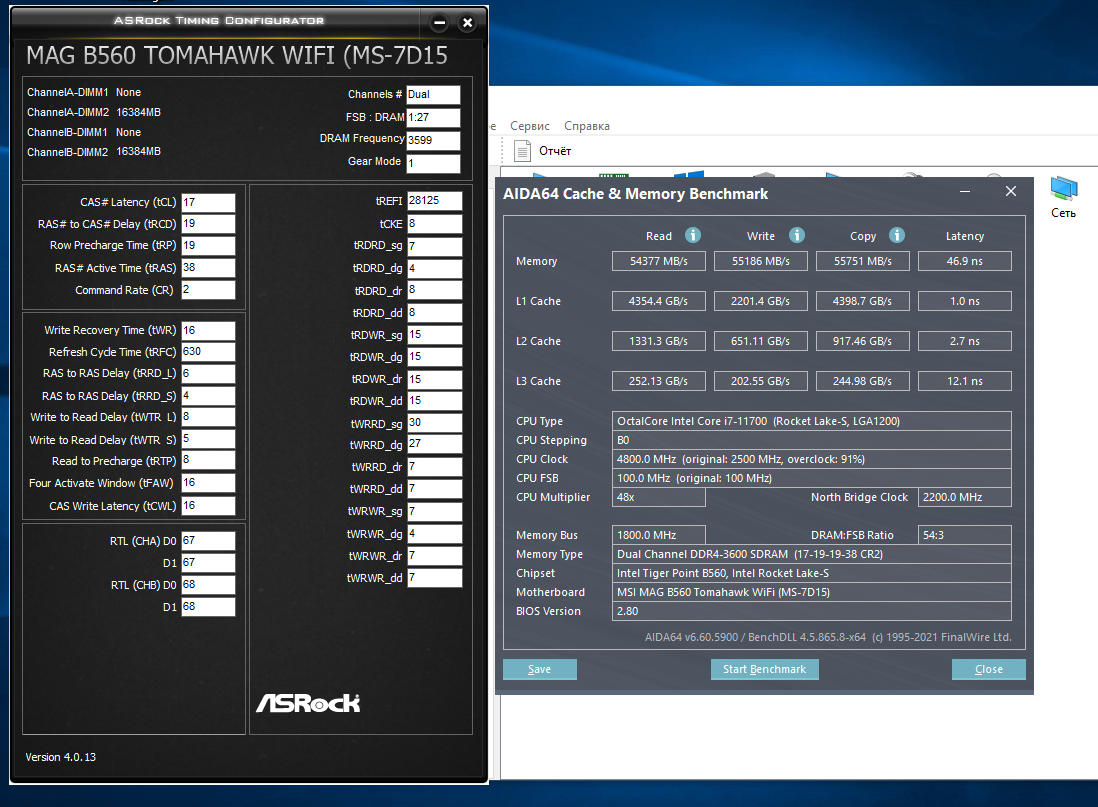Screen dimensions: 1098x807
Task: Click the tWRRD_dg value field
Action: tap(435, 444)
